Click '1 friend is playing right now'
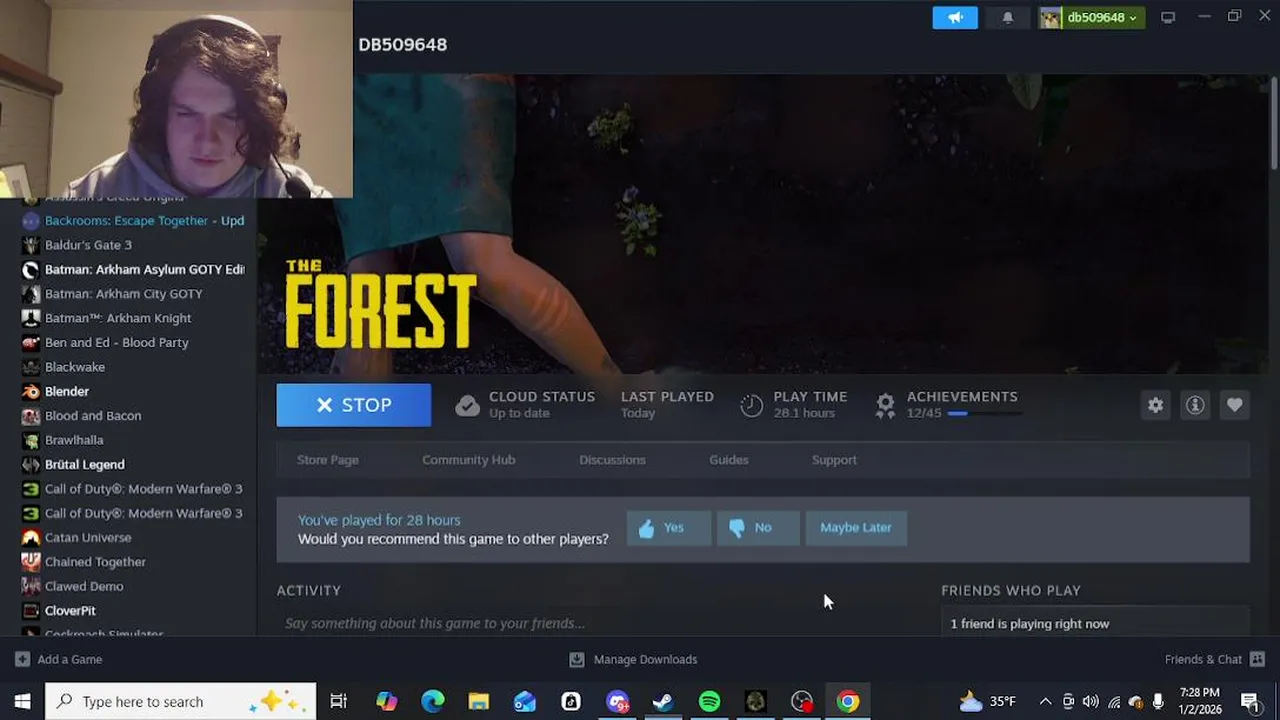The image size is (1280, 720). [x=1030, y=624]
